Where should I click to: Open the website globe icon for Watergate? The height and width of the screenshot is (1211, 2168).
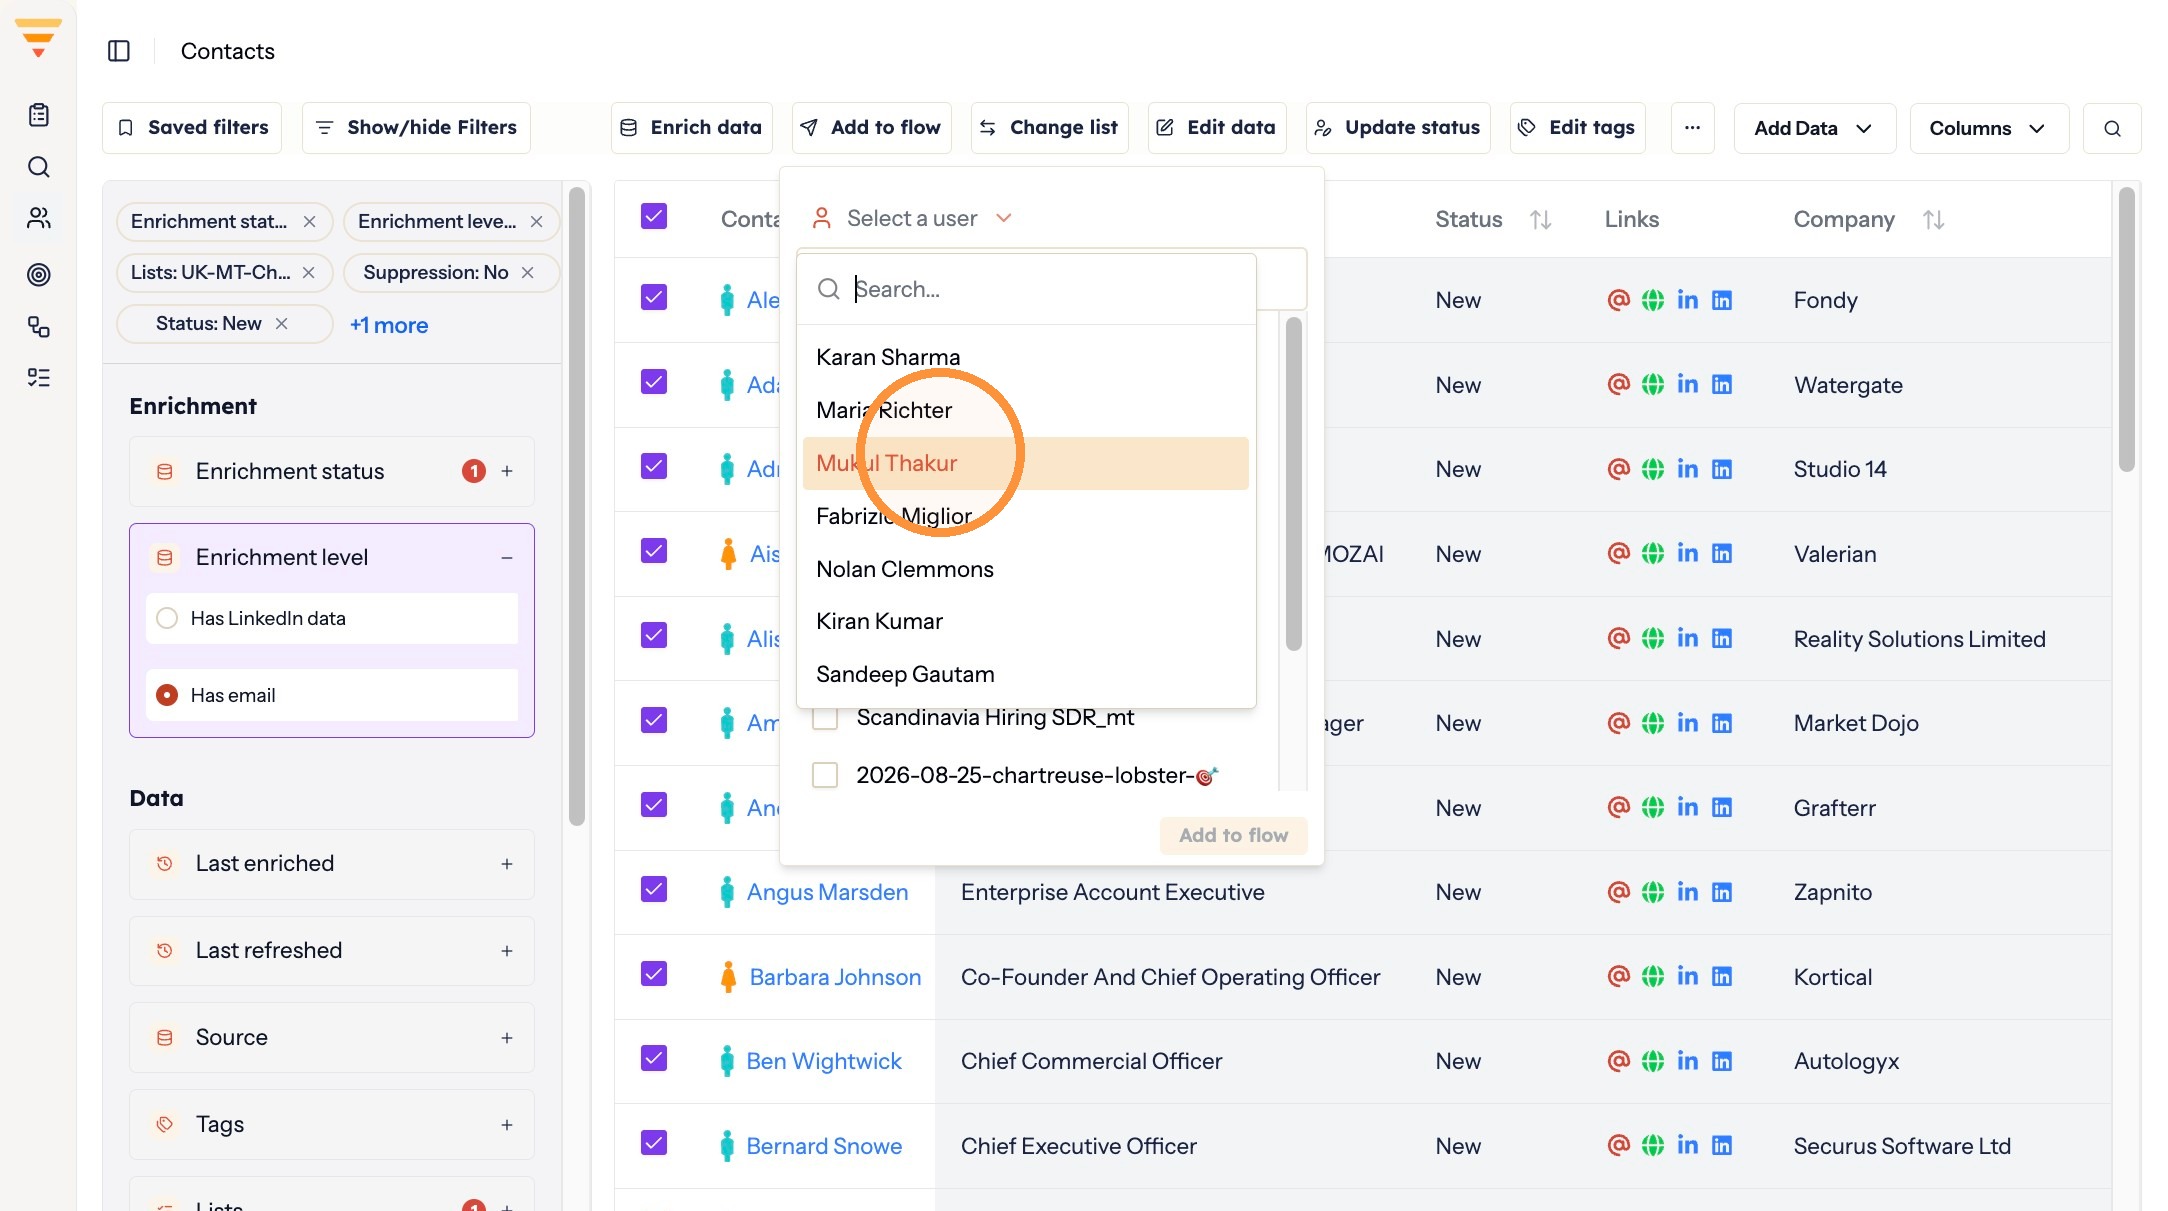1653,385
